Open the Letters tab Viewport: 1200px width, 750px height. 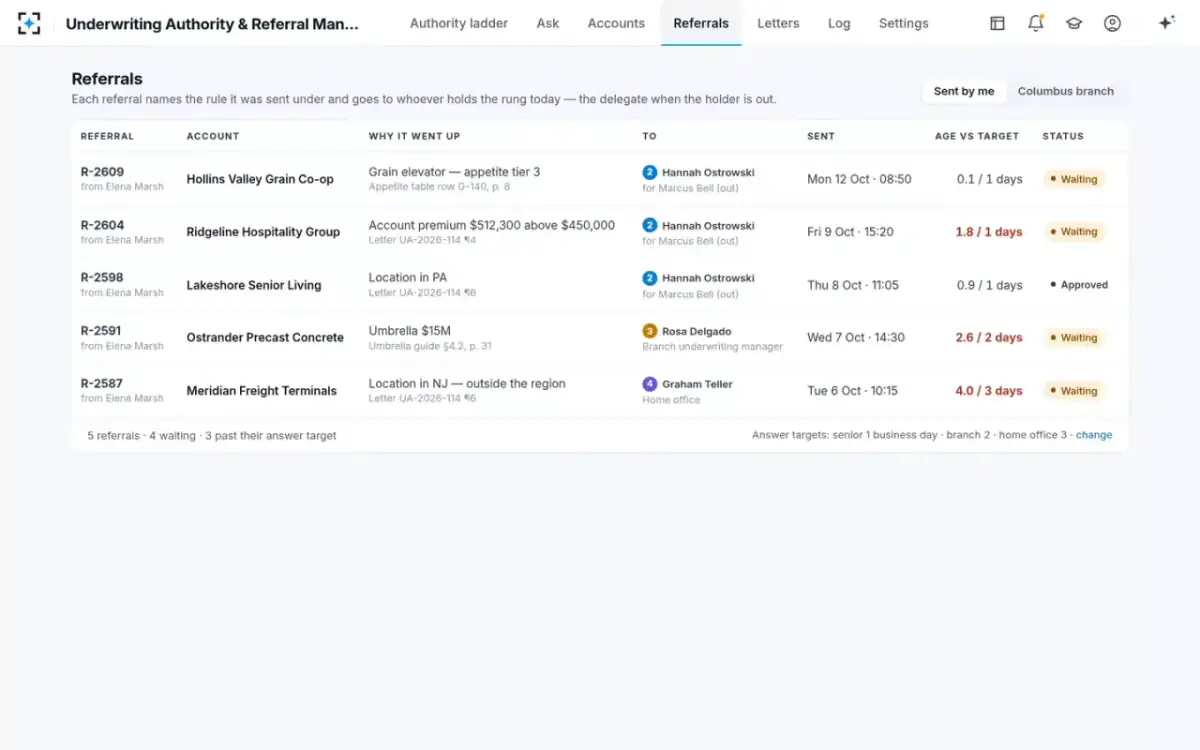(778, 23)
